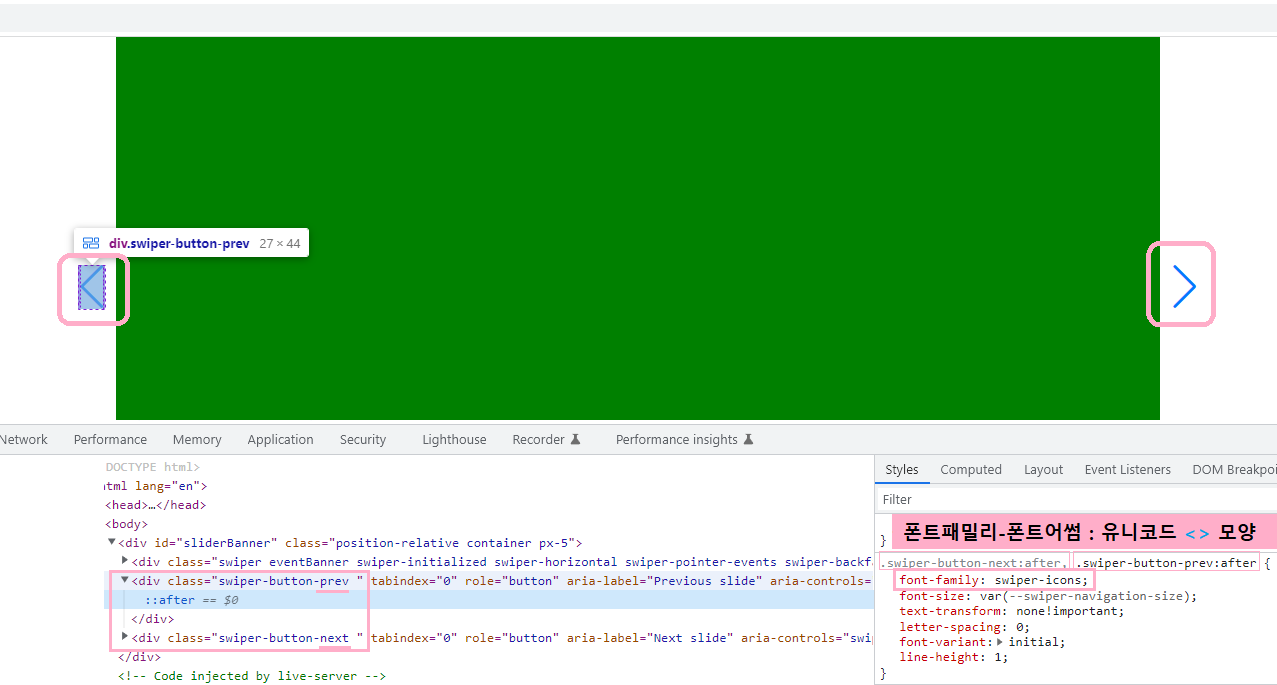
Task: Click the Filter input in Styles
Action: pyautogui.click(x=1076, y=499)
